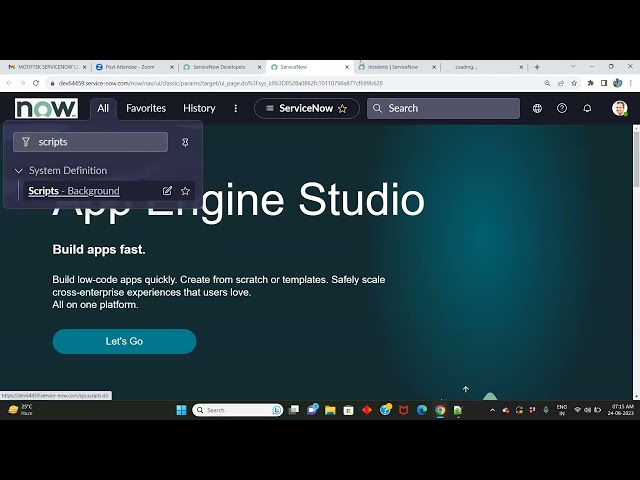Click the global Search field
Viewport: 640px width, 480px height.
[443, 108]
